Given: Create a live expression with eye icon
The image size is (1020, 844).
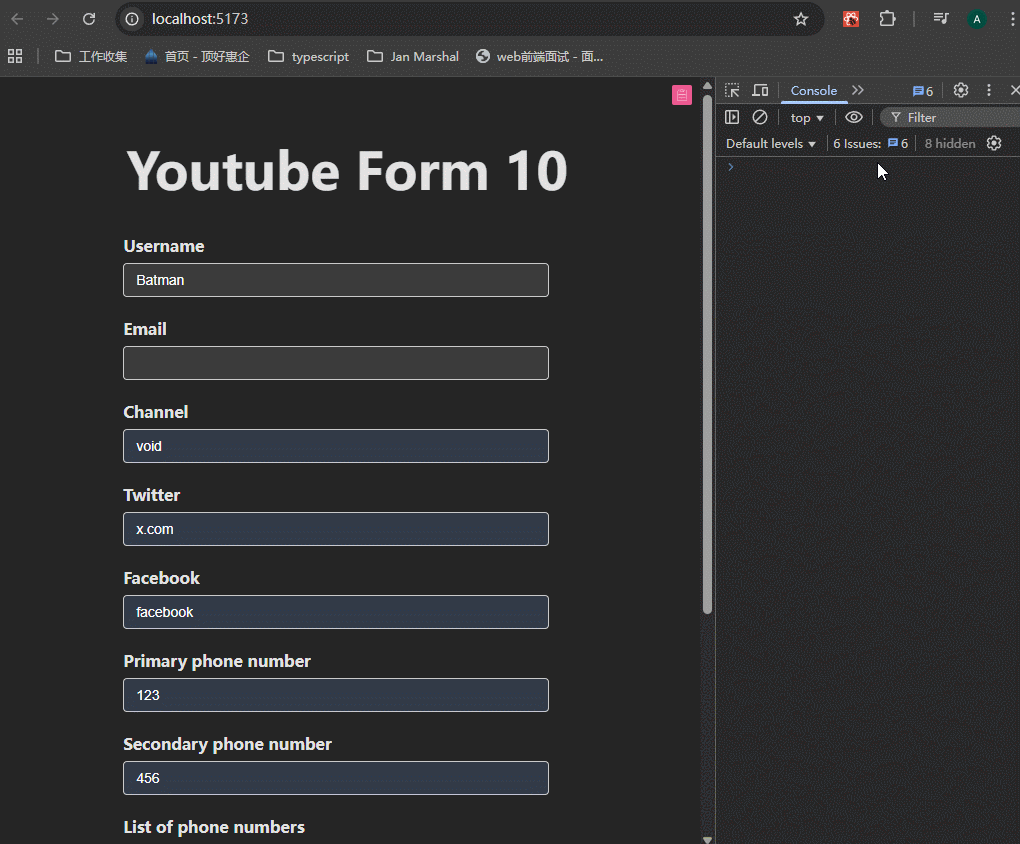Looking at the screenshot, I should pyautogui.click(x=853, y=118).
